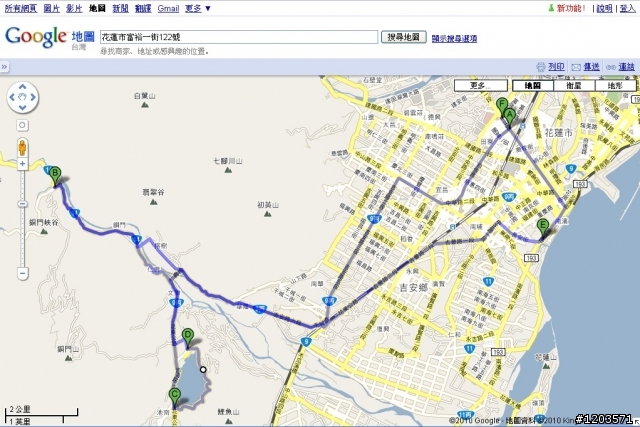Switch to 地圖 map view

tap(533, 86)
